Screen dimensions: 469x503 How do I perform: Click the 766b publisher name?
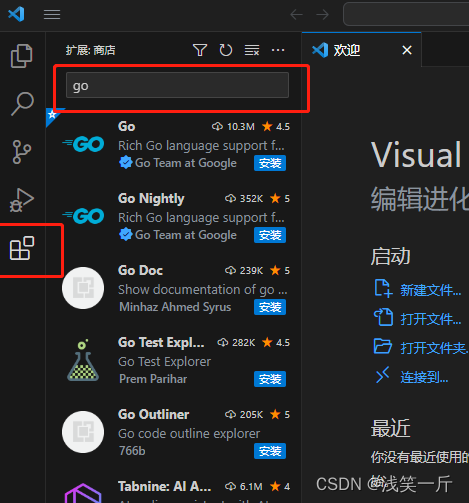132,451
